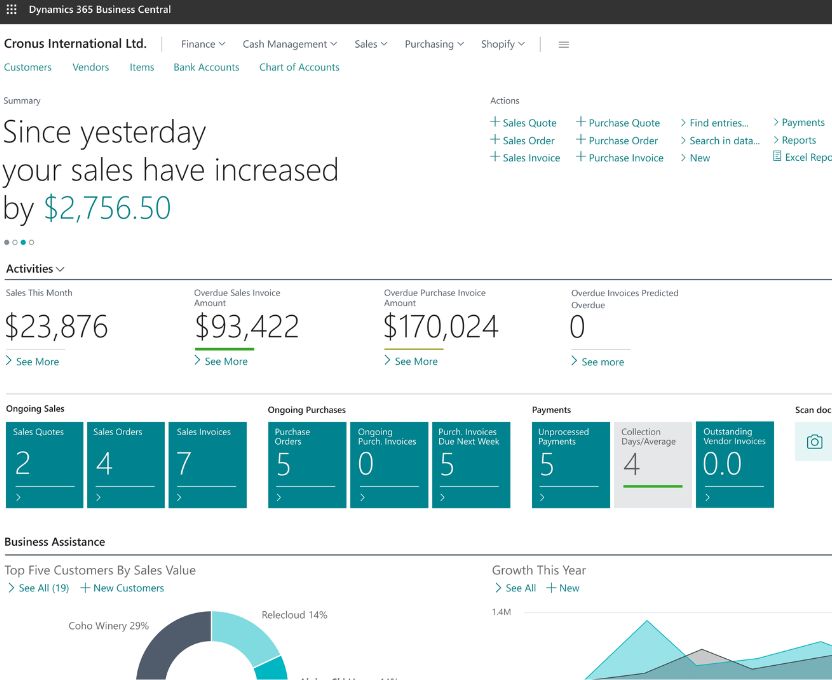This screenshot has width=832, height=680.
Task: Click the plus icon beside New Customers
Action: pyautogui.click(x=85, y=588)
